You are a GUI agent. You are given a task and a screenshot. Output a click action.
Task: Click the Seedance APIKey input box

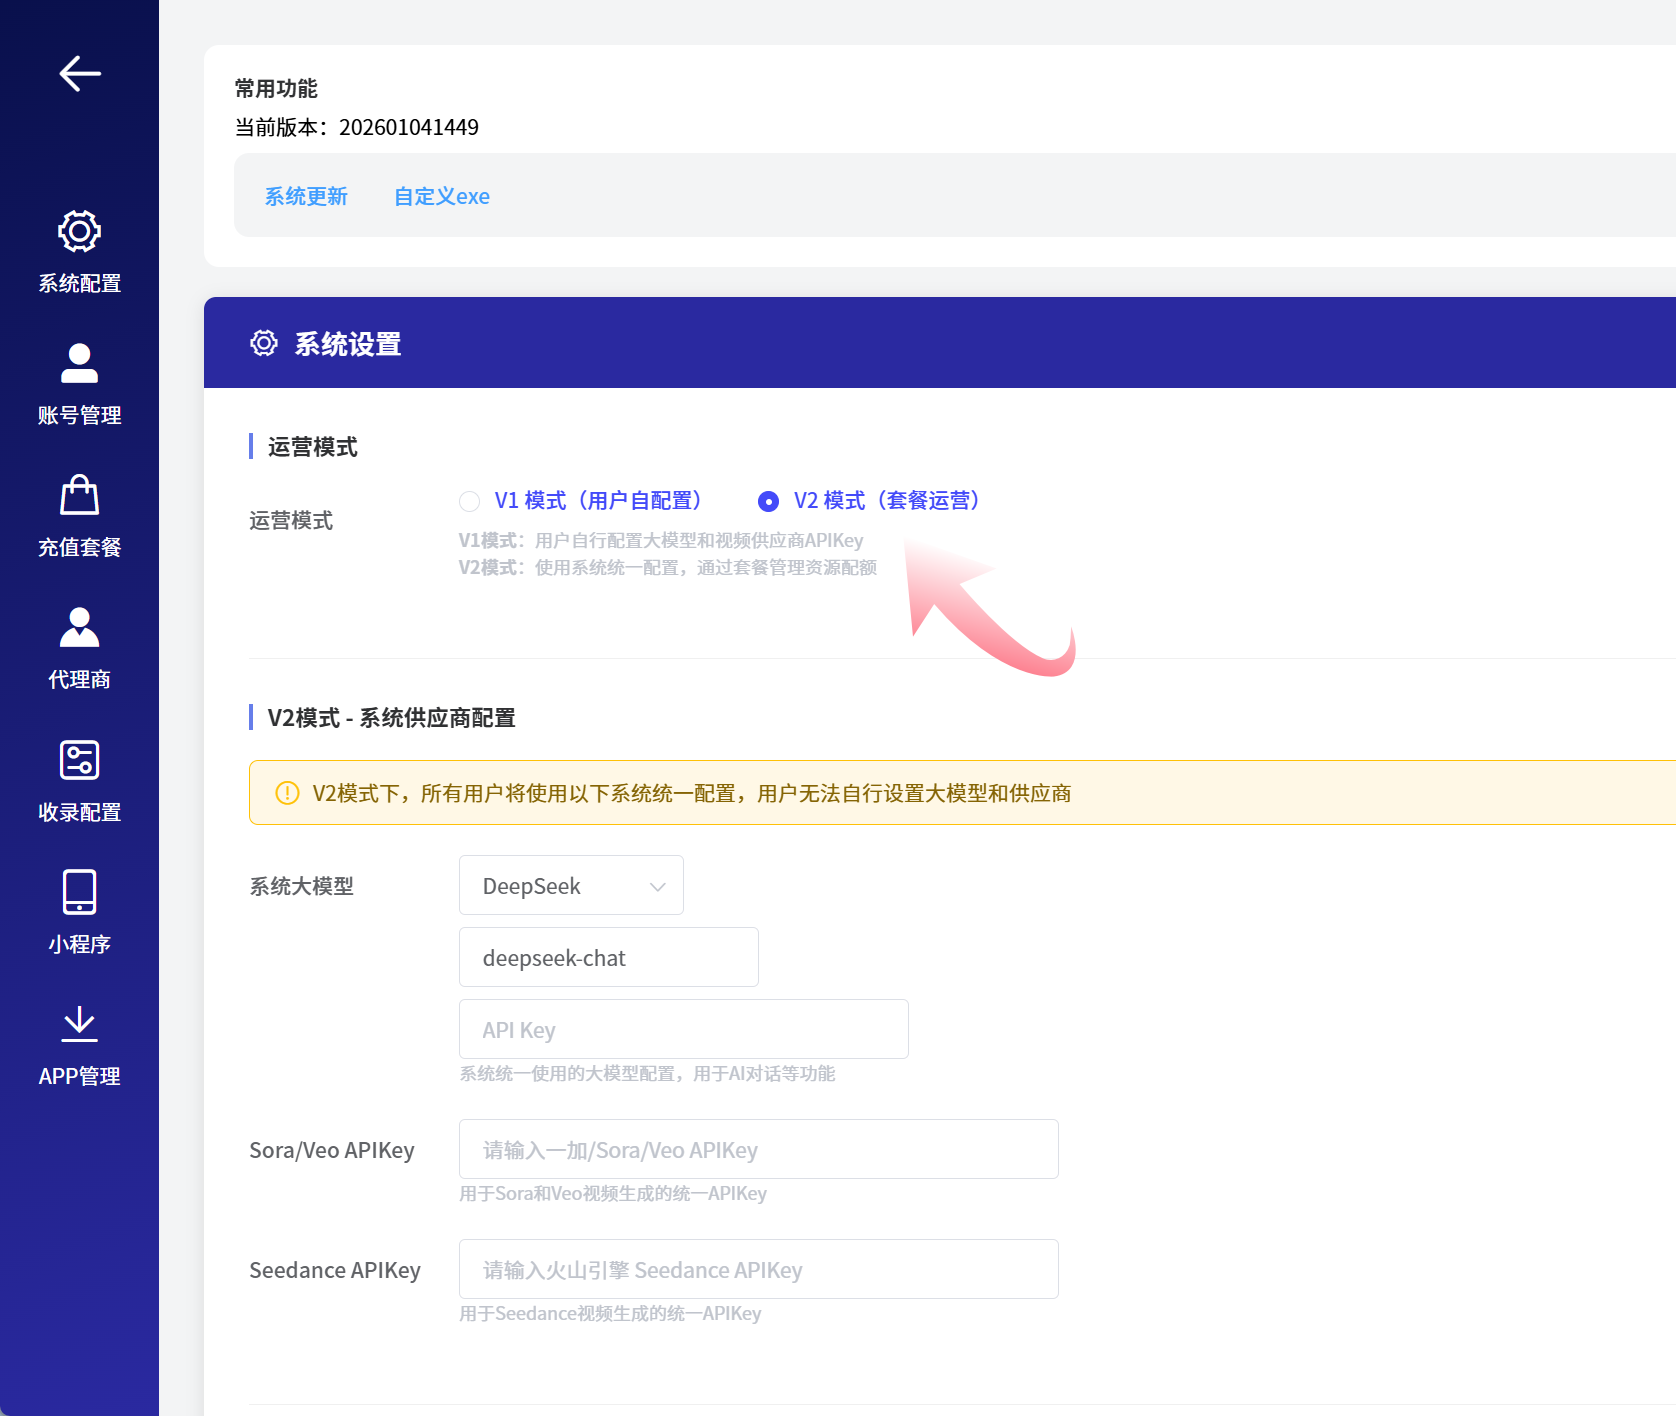click(x=758, y=1269)
